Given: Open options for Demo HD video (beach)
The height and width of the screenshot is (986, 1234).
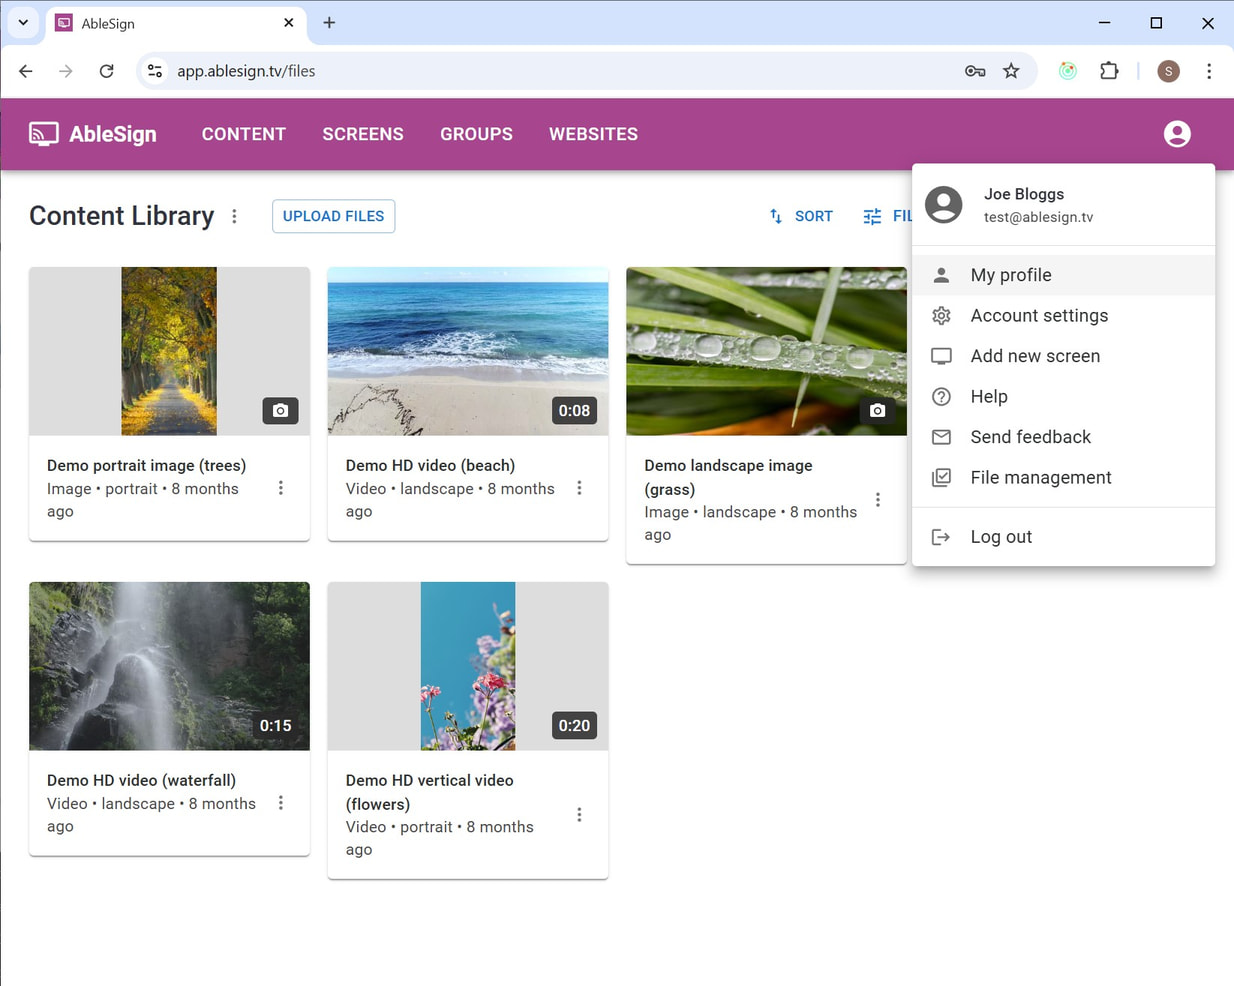Looking at the screenshot, I should point(579,488).
